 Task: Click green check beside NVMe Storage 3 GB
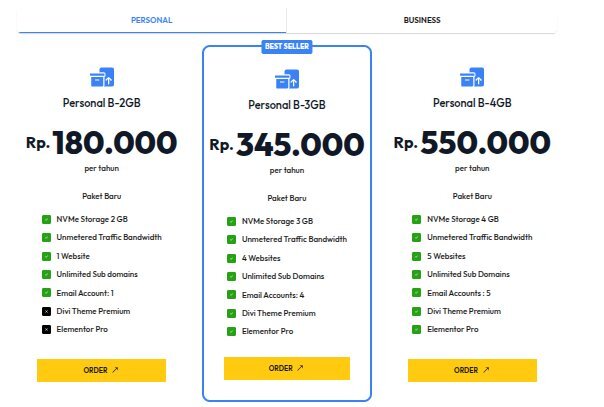tap(232, 222)
